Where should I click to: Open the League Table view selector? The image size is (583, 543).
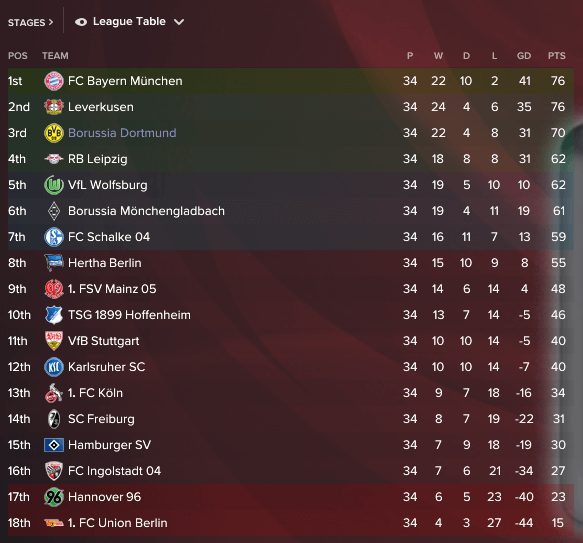[129, 22]
